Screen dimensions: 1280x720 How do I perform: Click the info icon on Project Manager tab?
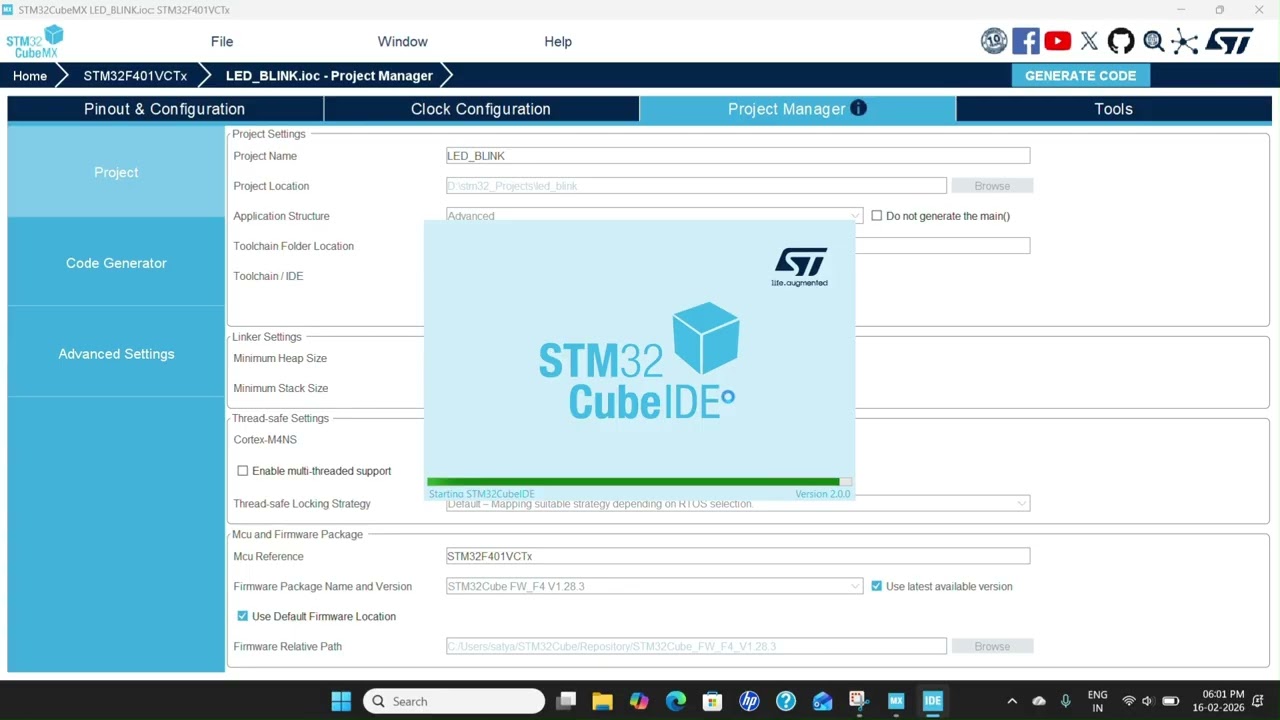pyautogui.click(x=858, y=108)
